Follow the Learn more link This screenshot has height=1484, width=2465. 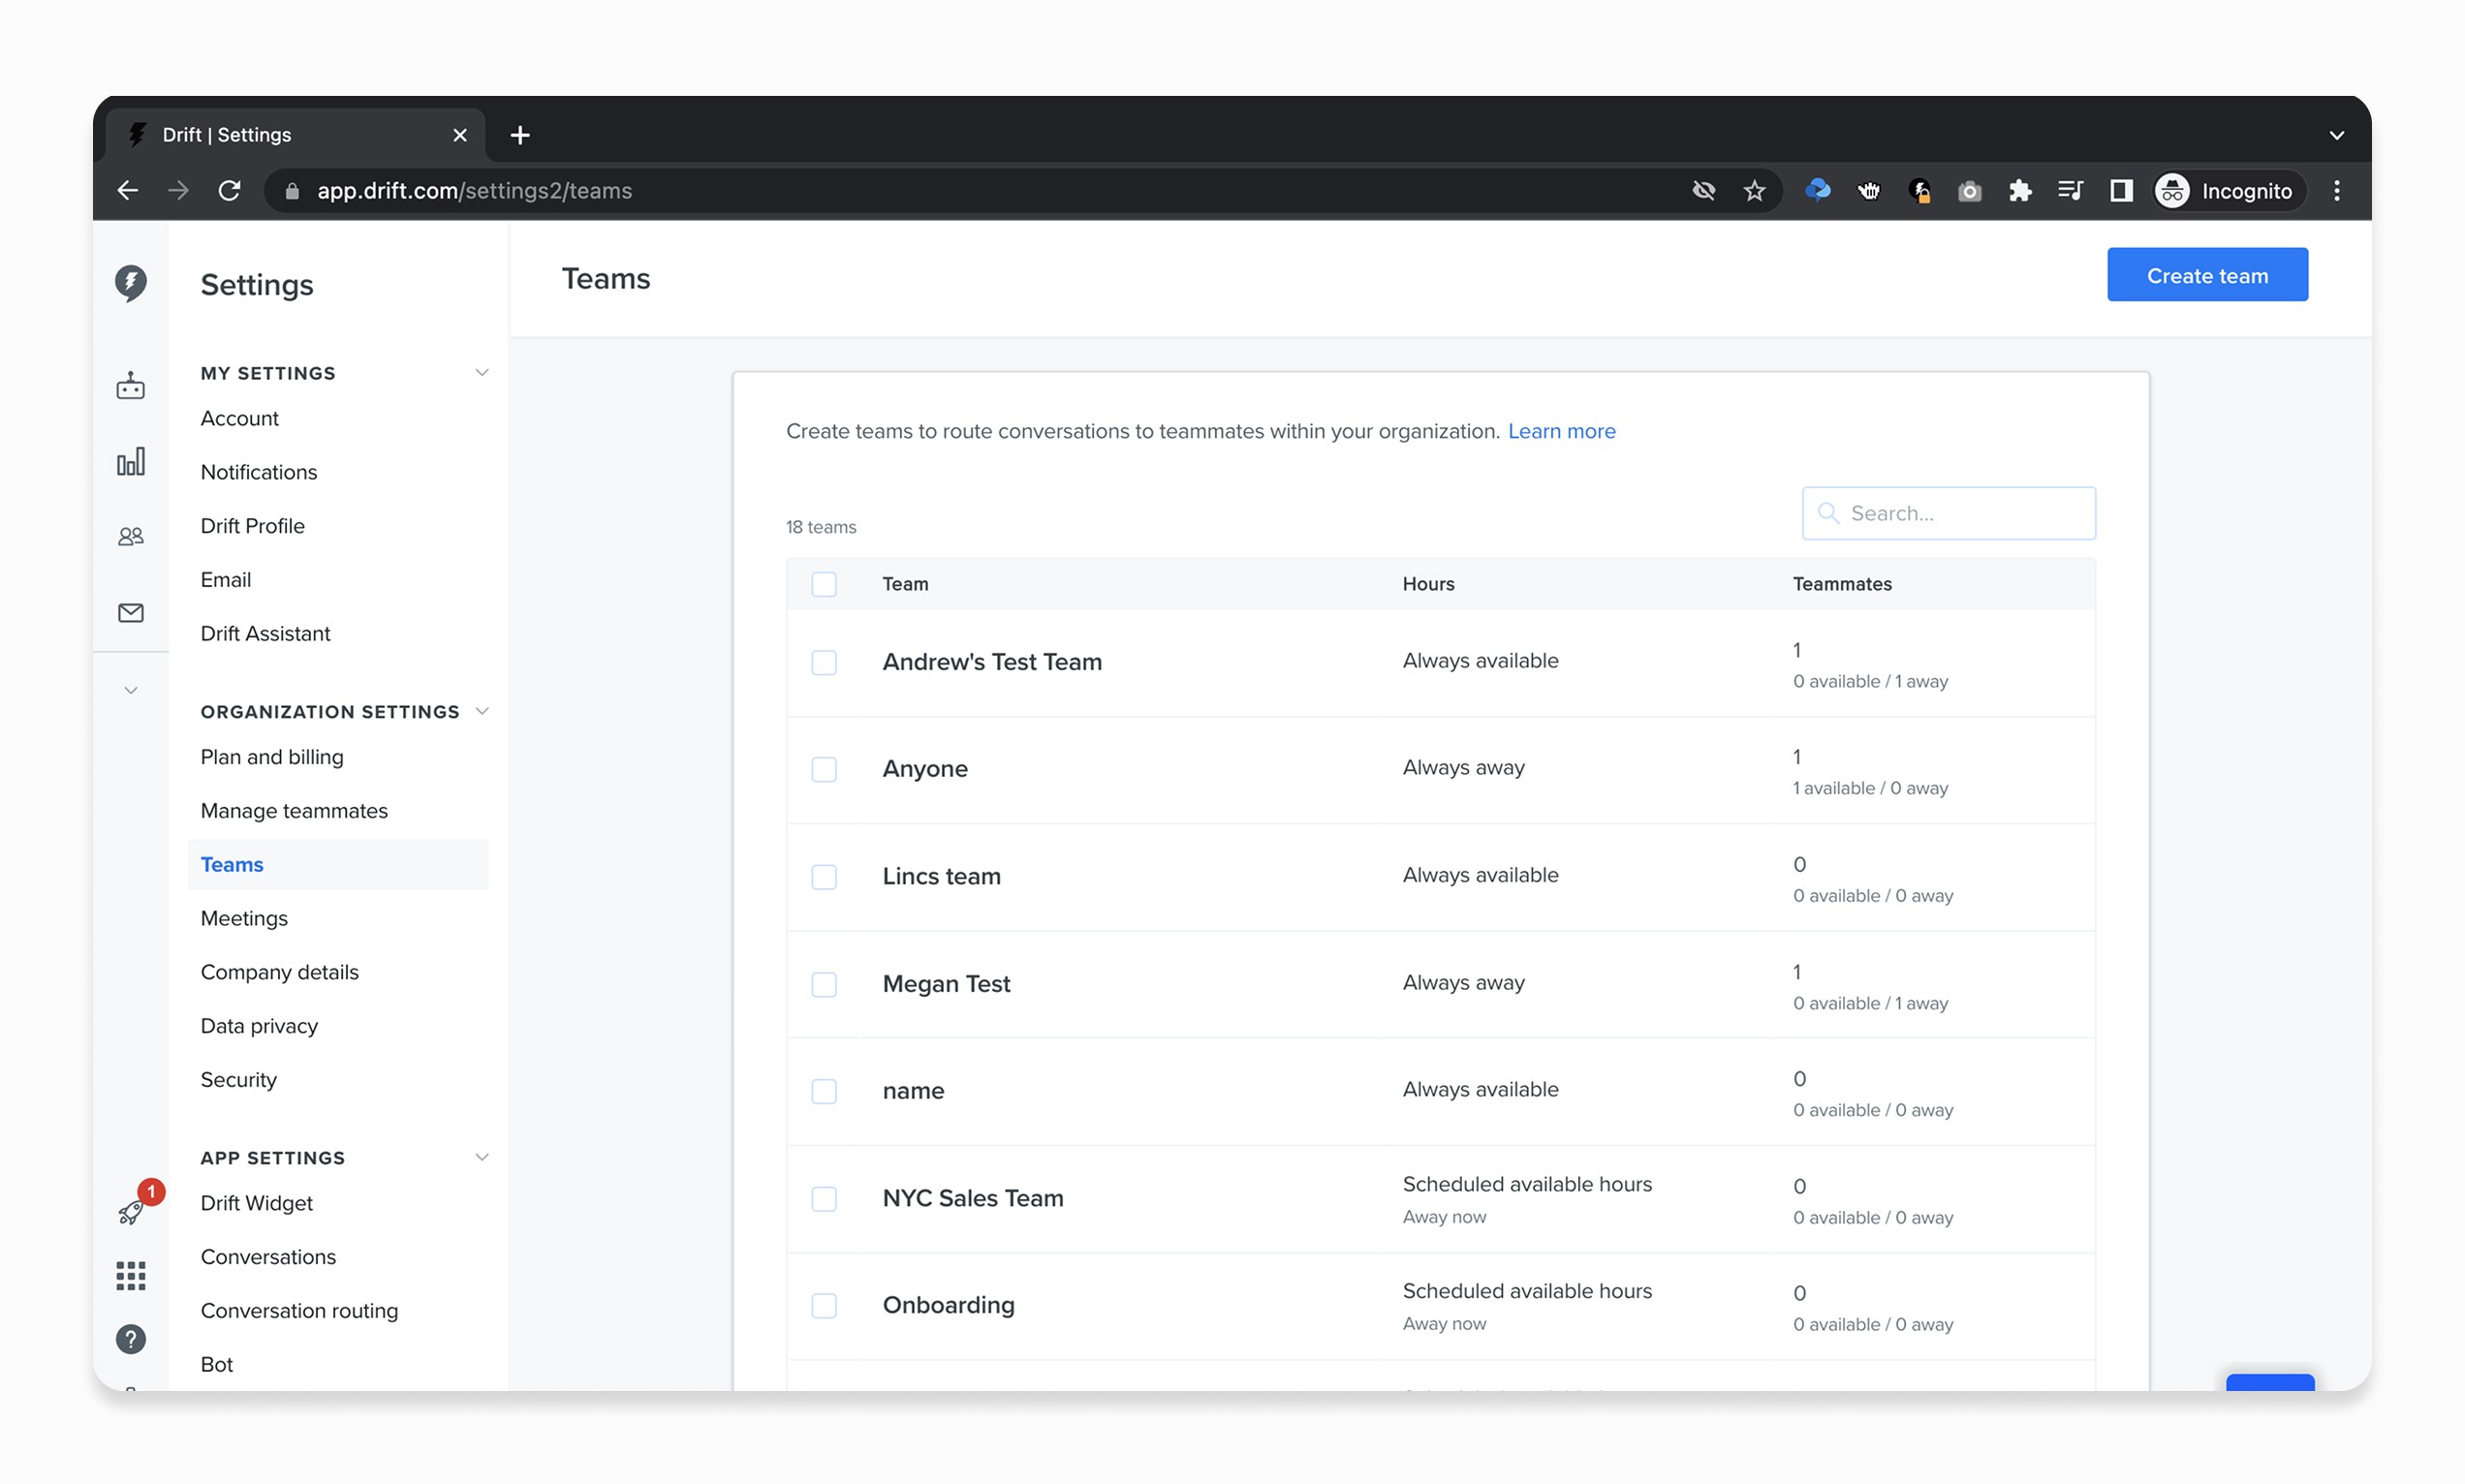[x=1560, y=431]
